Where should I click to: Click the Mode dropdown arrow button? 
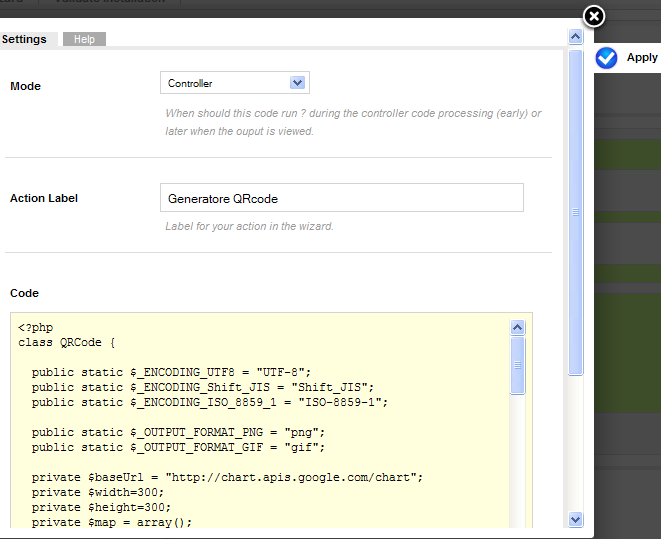coord(297,83)
